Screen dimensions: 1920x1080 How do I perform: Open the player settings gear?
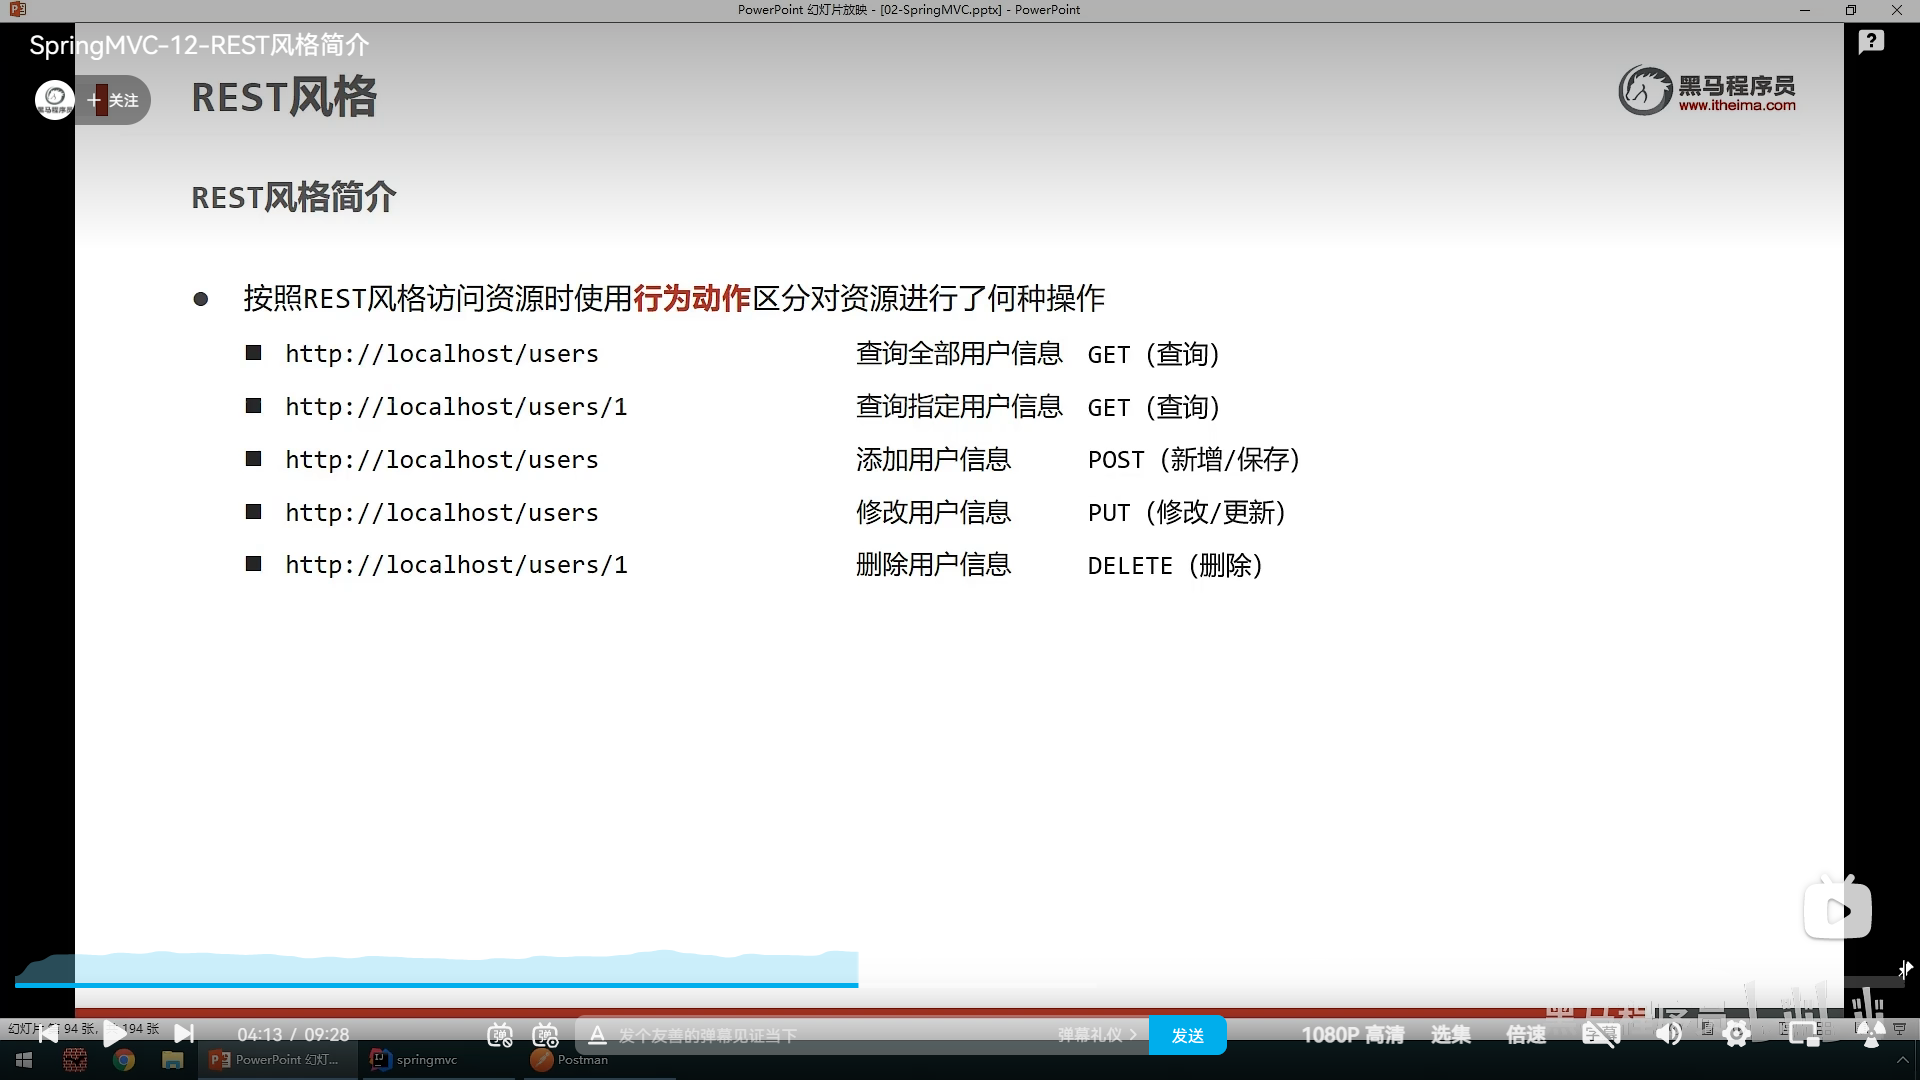[1737, 1035]
